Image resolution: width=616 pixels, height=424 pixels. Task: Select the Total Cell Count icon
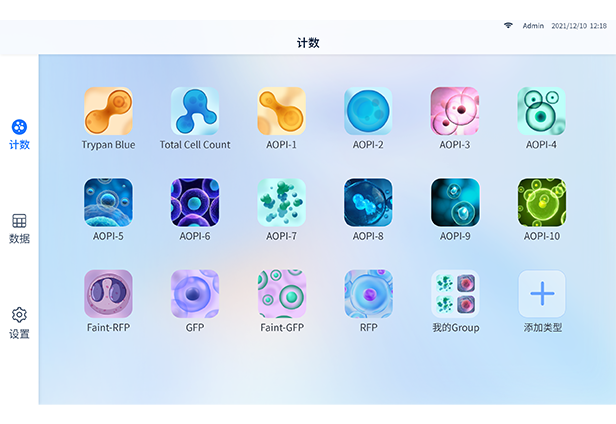[195, 111]
